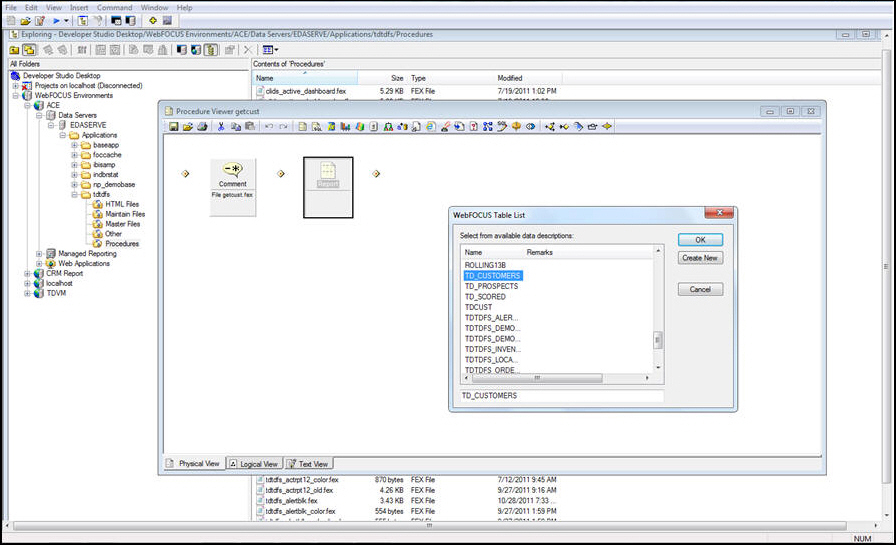Viewport: 896px width, 545px height.
Task: Select TDCUST in the table list
Action: point(478,307)
